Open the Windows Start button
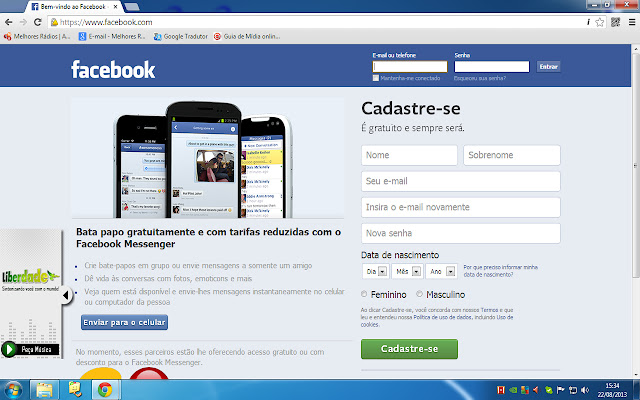Screen dimensions: 640x400 coord(12,390)
